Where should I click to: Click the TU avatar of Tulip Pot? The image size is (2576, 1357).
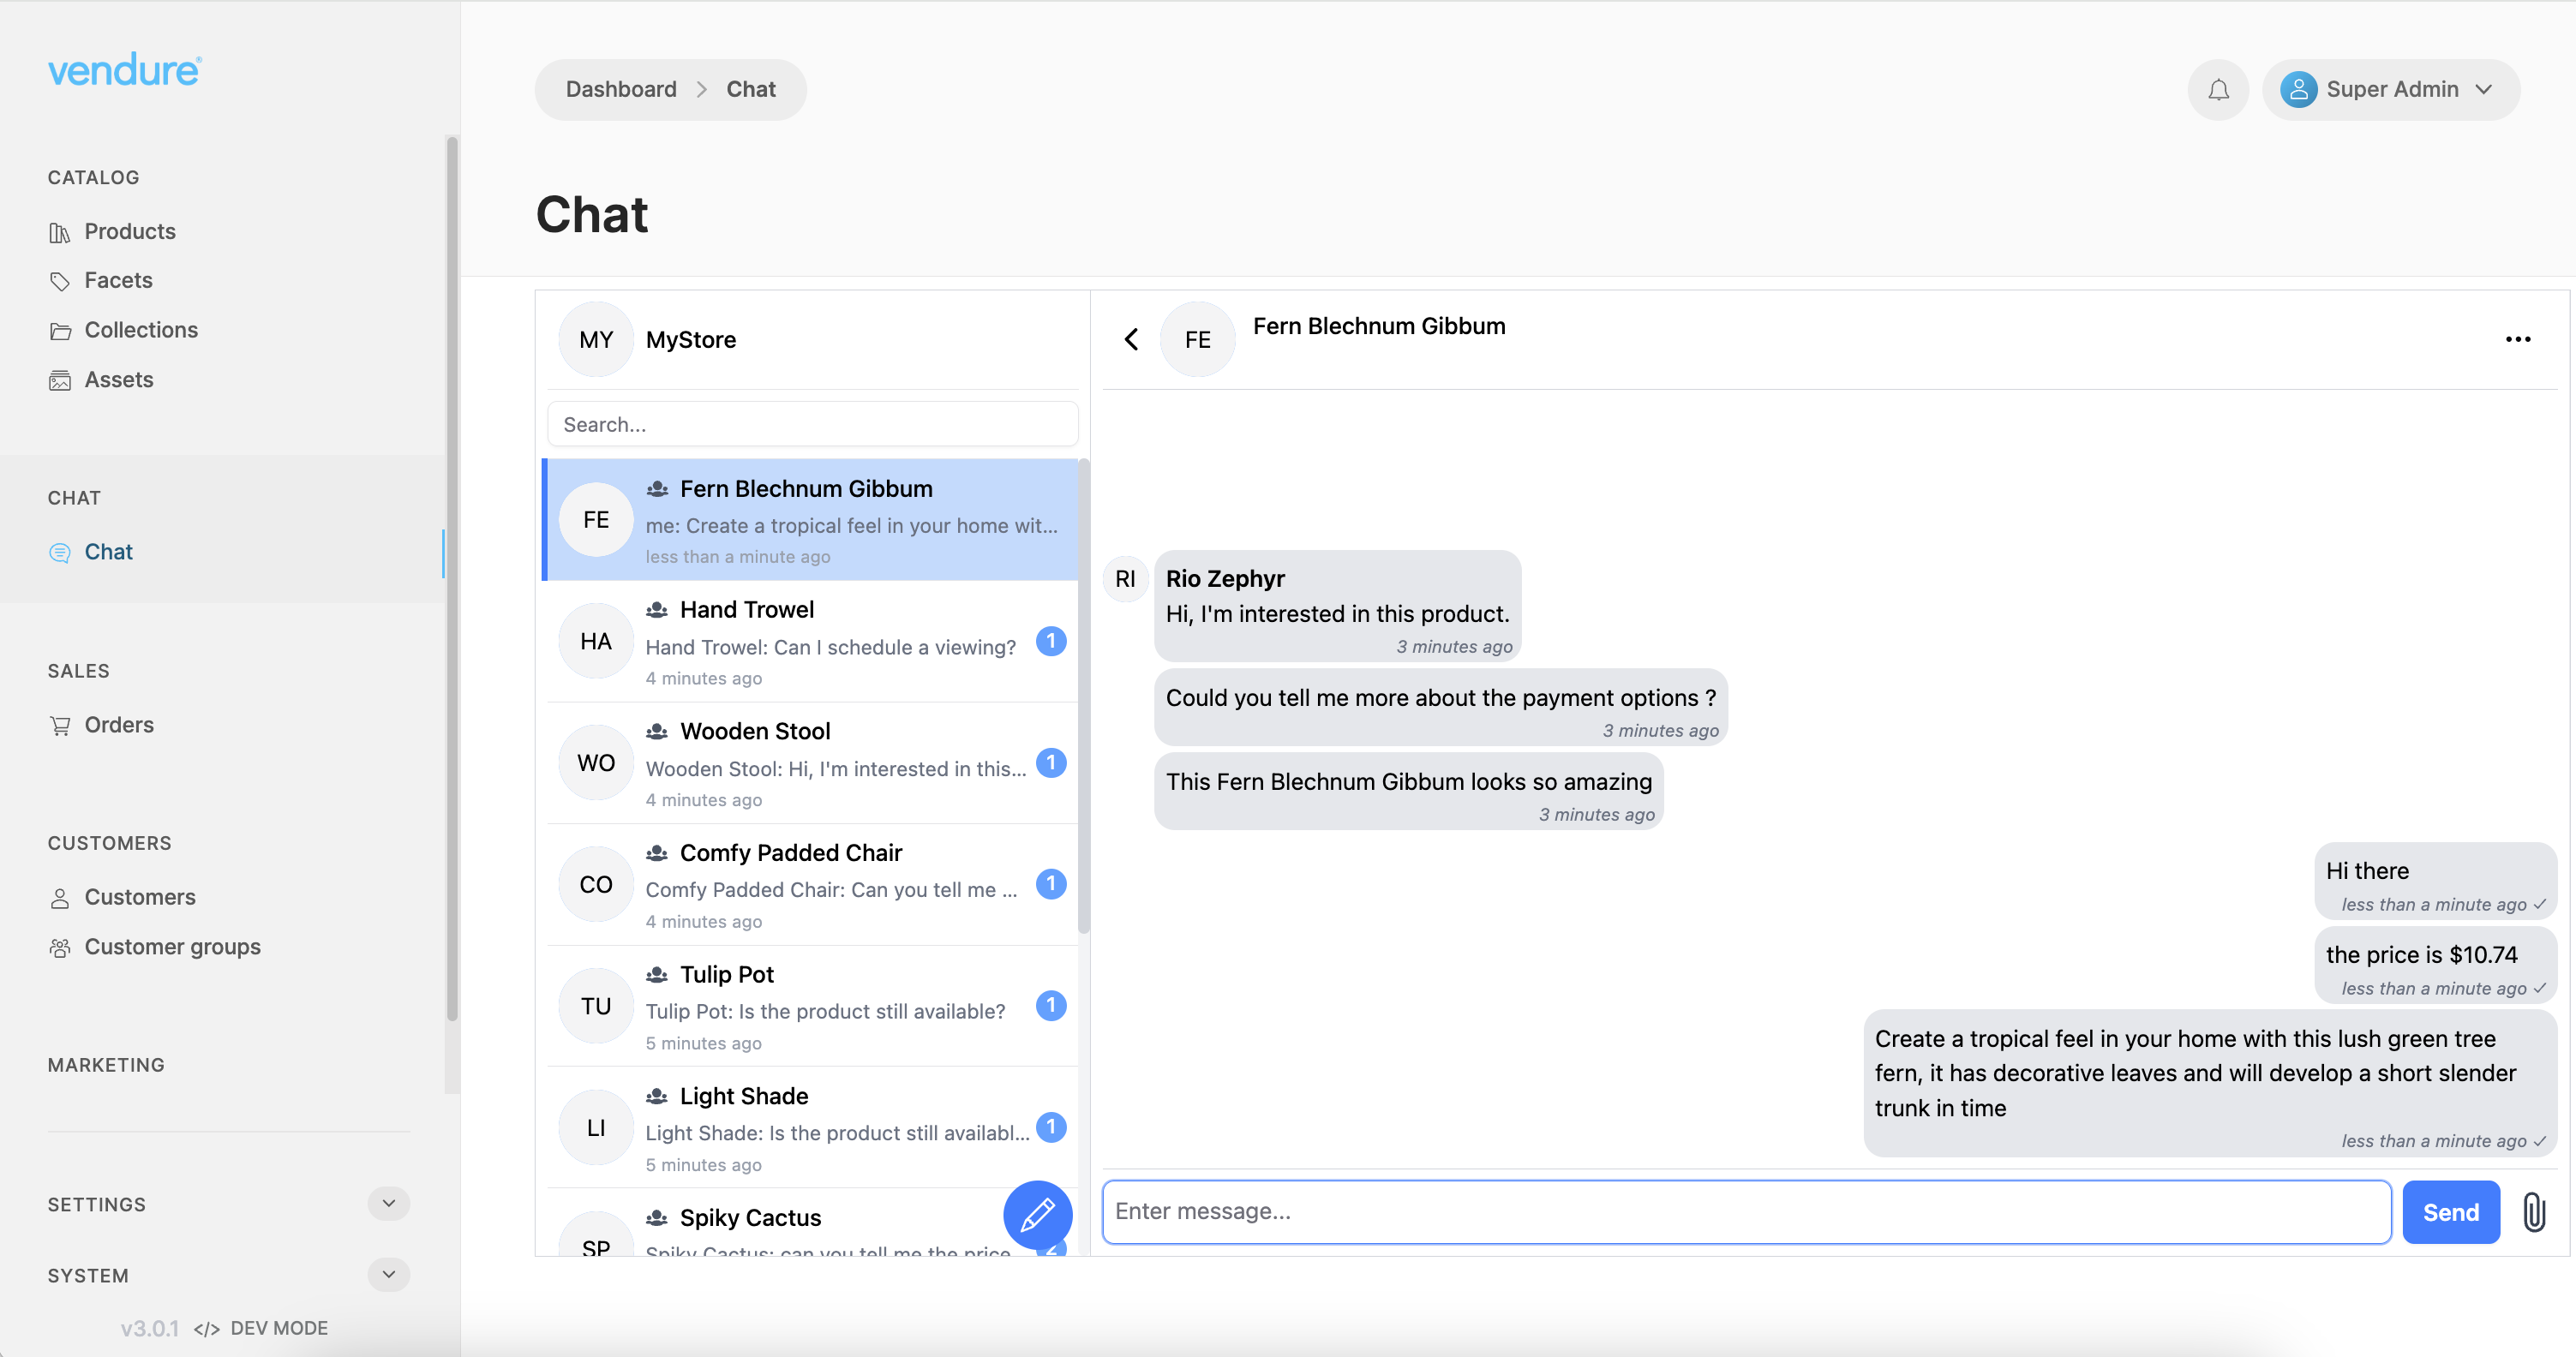click(x=596, y=1006)
